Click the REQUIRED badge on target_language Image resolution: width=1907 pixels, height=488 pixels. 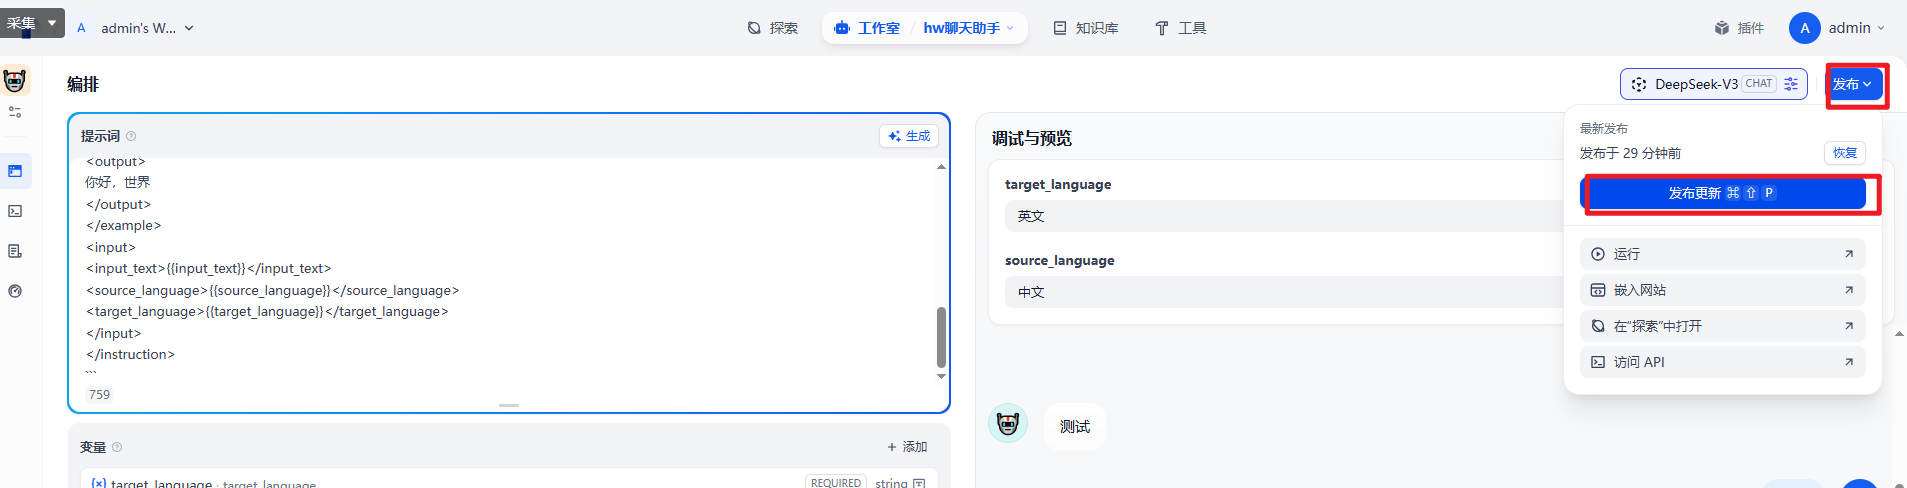pos(836,483)
